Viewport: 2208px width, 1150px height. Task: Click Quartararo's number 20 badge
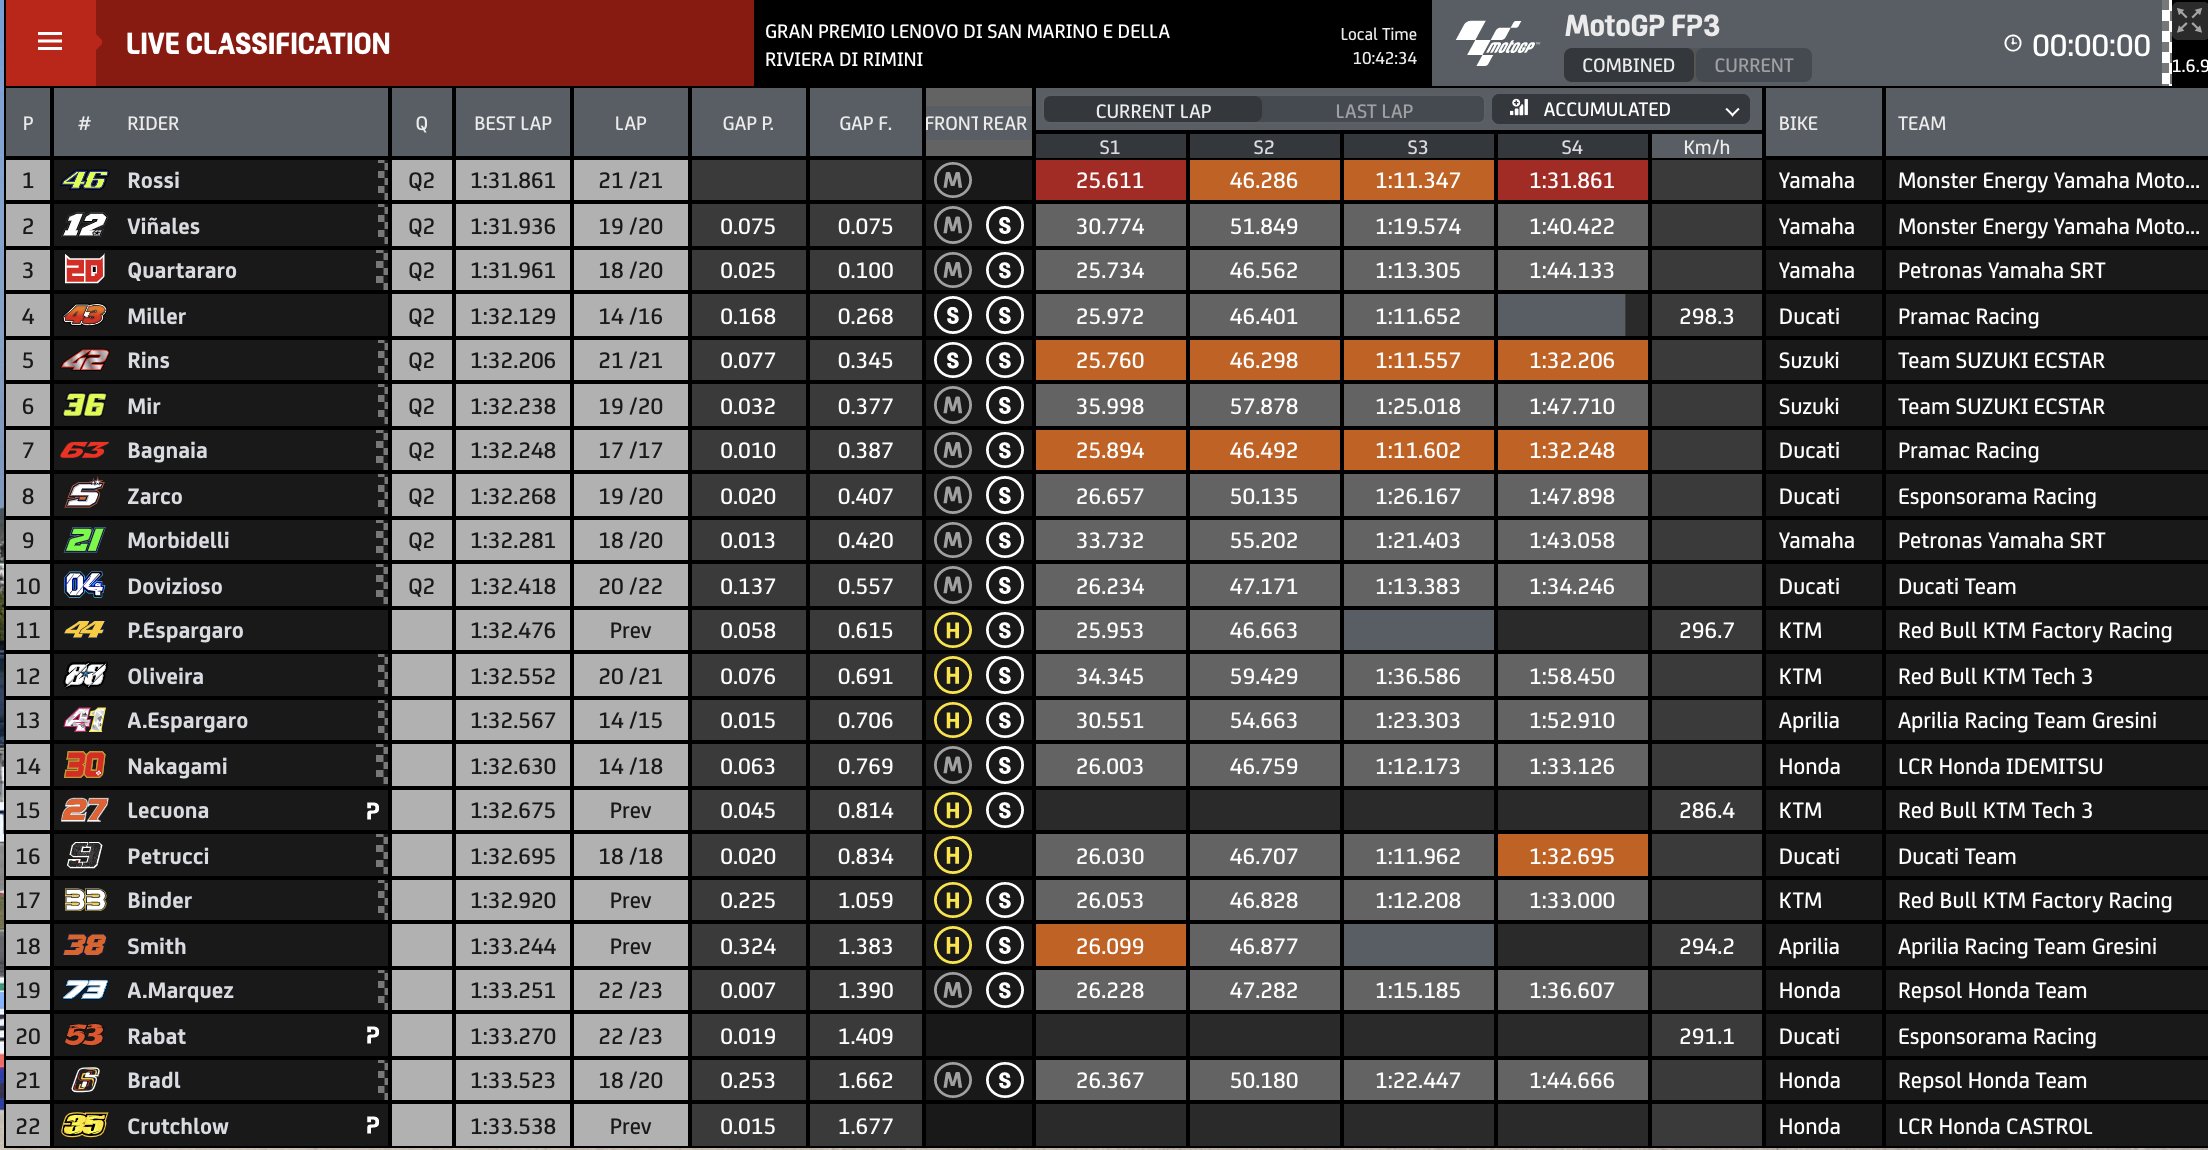tap(85, 270)
